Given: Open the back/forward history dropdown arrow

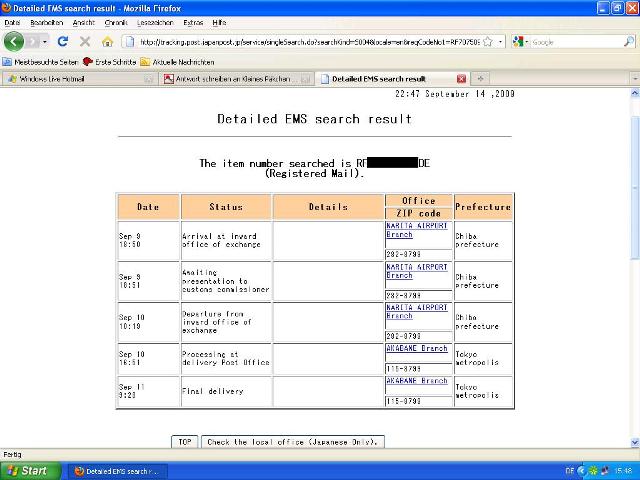Looking at the screenshot, I should click(x=44, y=42).
